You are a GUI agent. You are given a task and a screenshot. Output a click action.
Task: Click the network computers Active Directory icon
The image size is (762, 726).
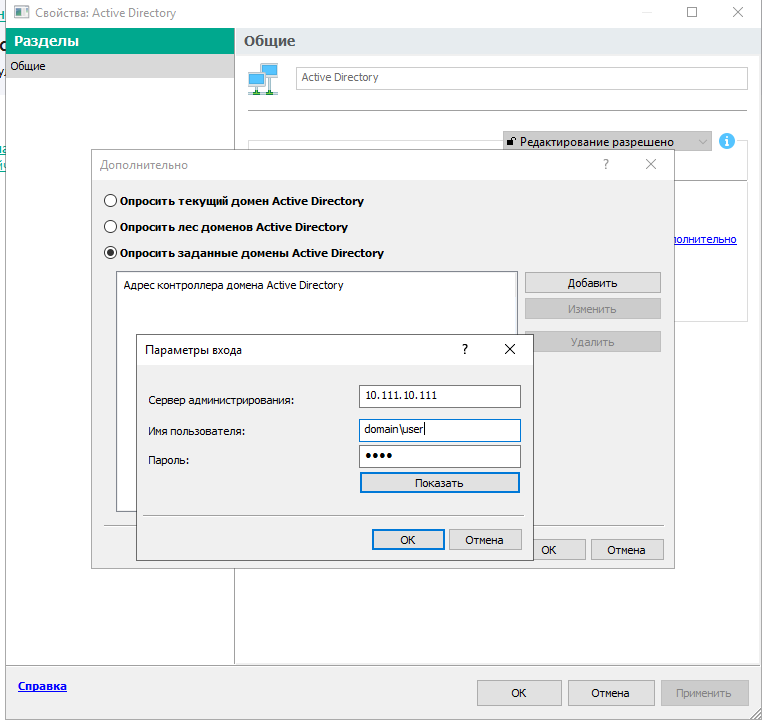pos(263,79)
